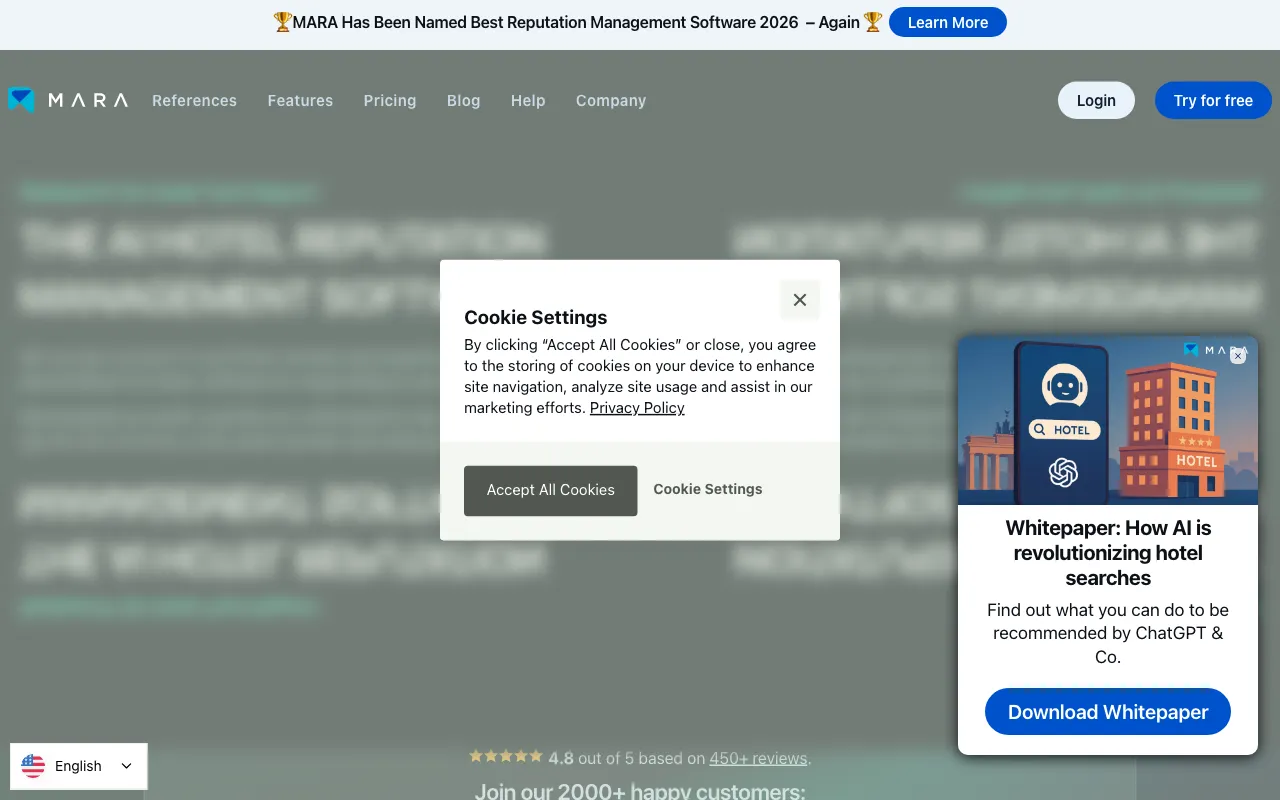Click the whitepaper title about hotel searches
Image resolution: width=1280 pixels, height=800 pixels.
1108,553
